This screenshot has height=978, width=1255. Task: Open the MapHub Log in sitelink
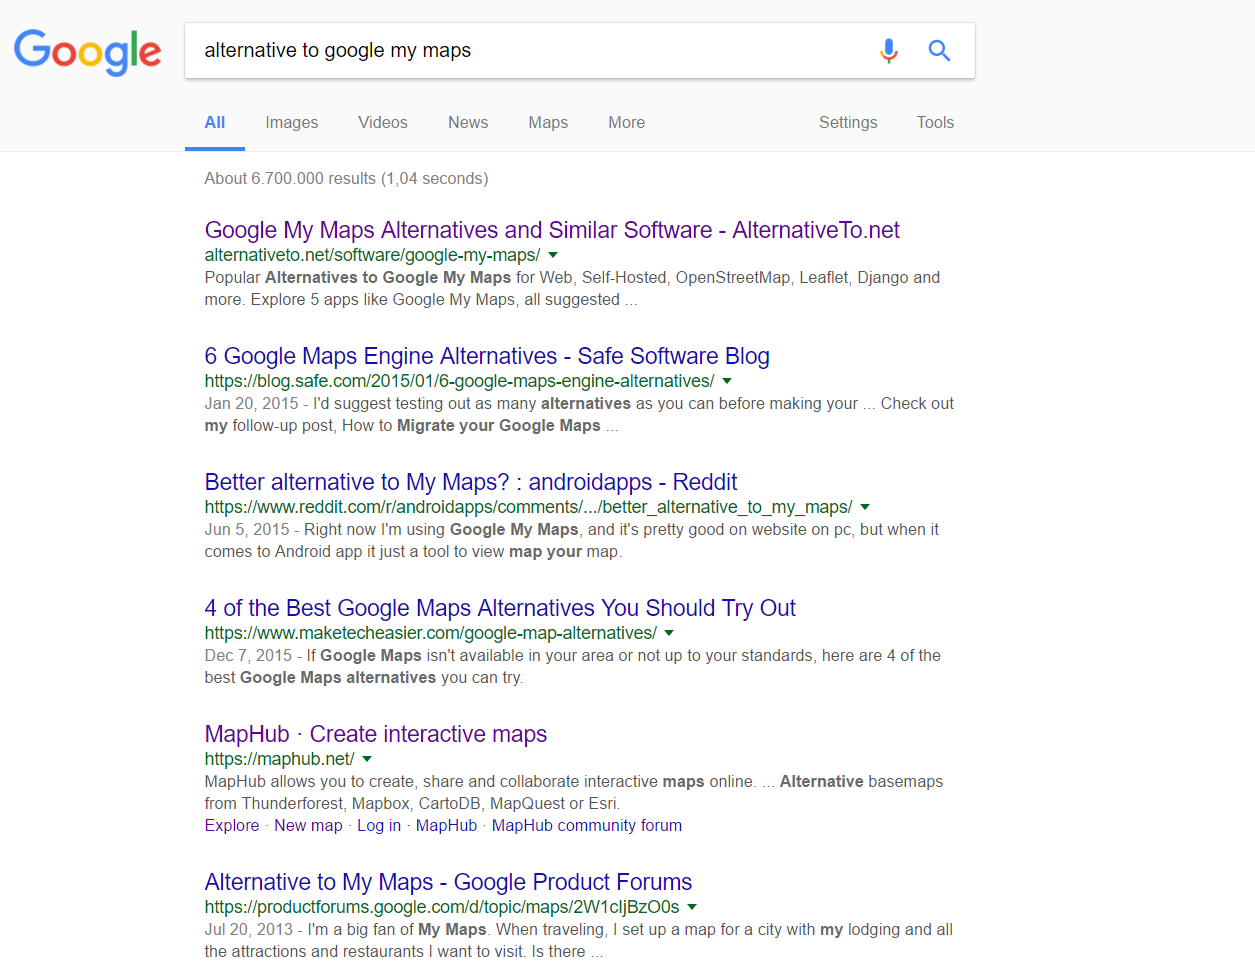click(379, 825)
